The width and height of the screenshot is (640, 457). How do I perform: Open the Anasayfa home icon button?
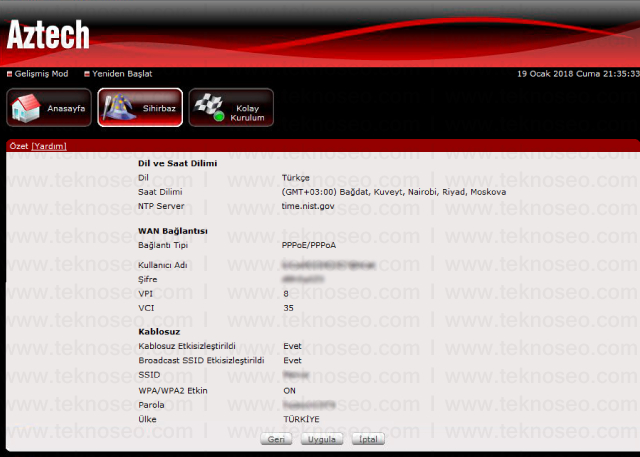[x=49, y=108]
